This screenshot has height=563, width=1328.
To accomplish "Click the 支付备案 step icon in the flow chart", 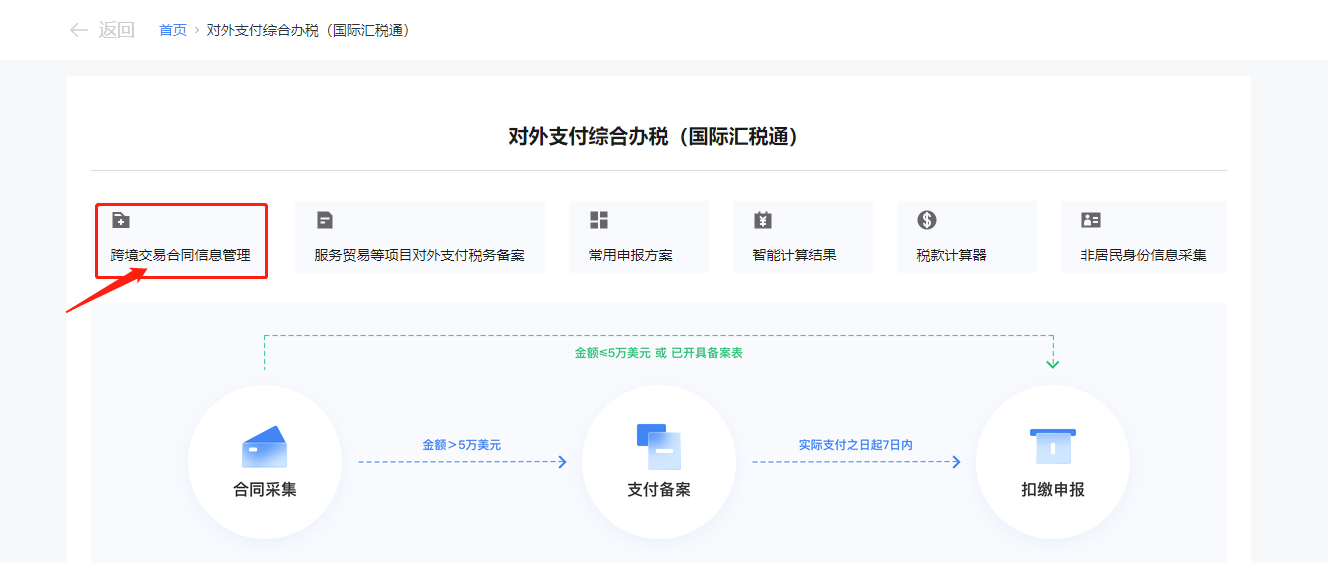I will [x=658, y=447].
